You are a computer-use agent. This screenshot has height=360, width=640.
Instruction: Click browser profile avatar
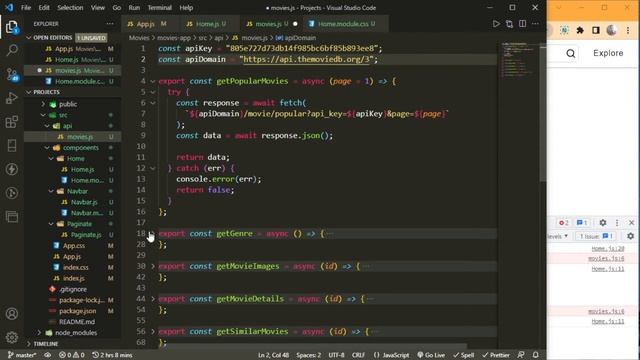[611, 30]
